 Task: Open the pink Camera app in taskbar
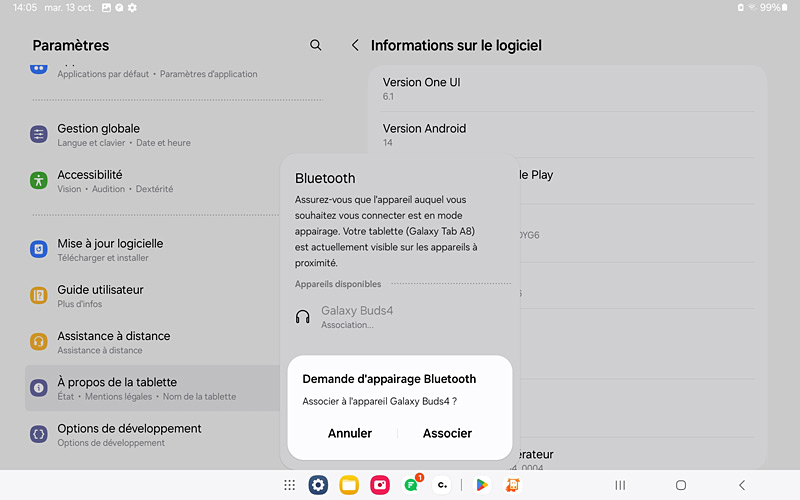click(380, 485)
